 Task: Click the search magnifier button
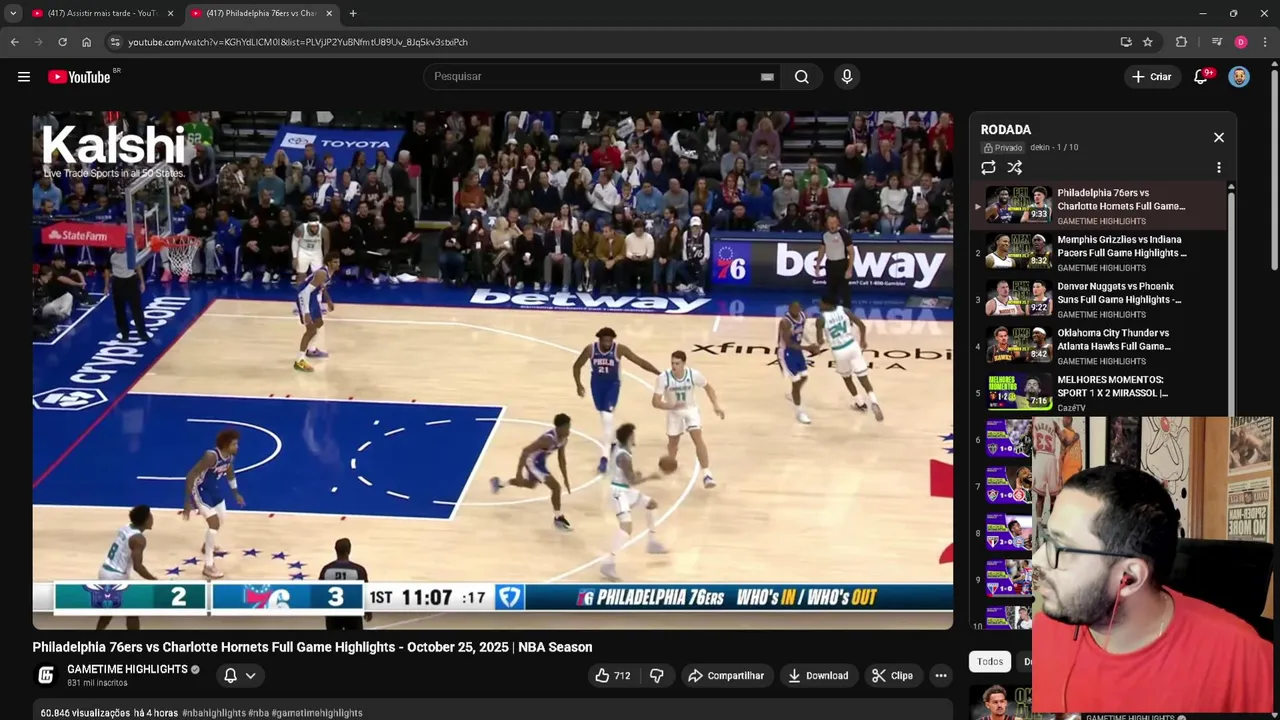click(x=801, y=77)
